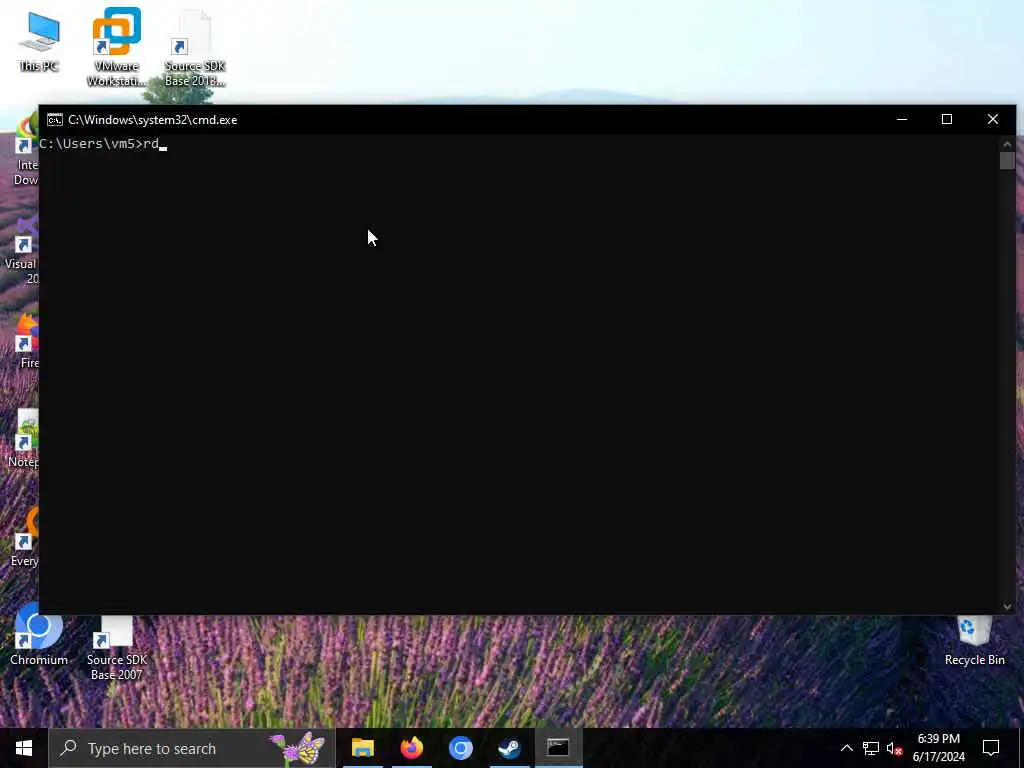Click the muted volume tray icon
This screenshot has width=1024, height=768.
click(x=894, y=748)
